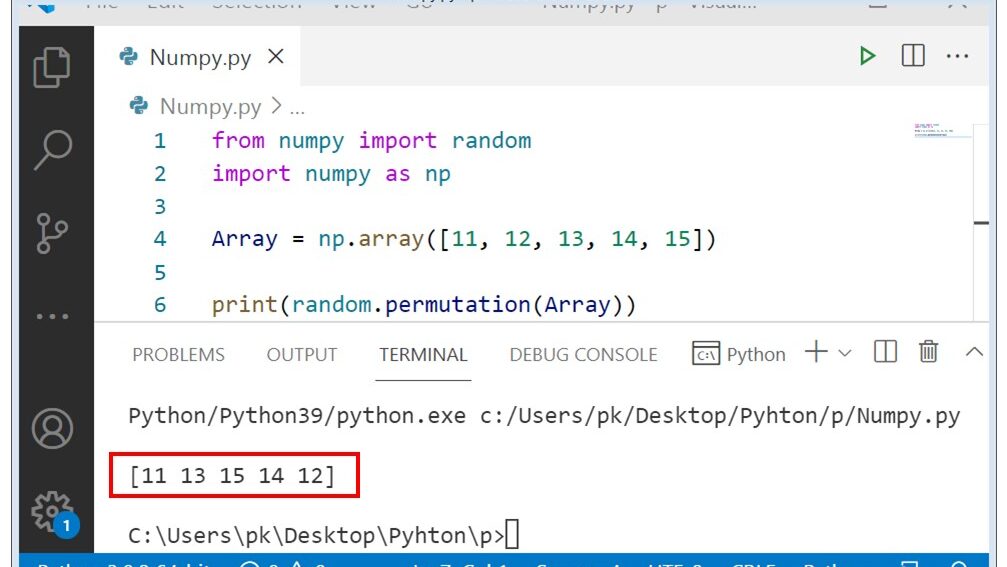
Task: Show additional views ellipsis in activity bar
Action: (51, 316)
